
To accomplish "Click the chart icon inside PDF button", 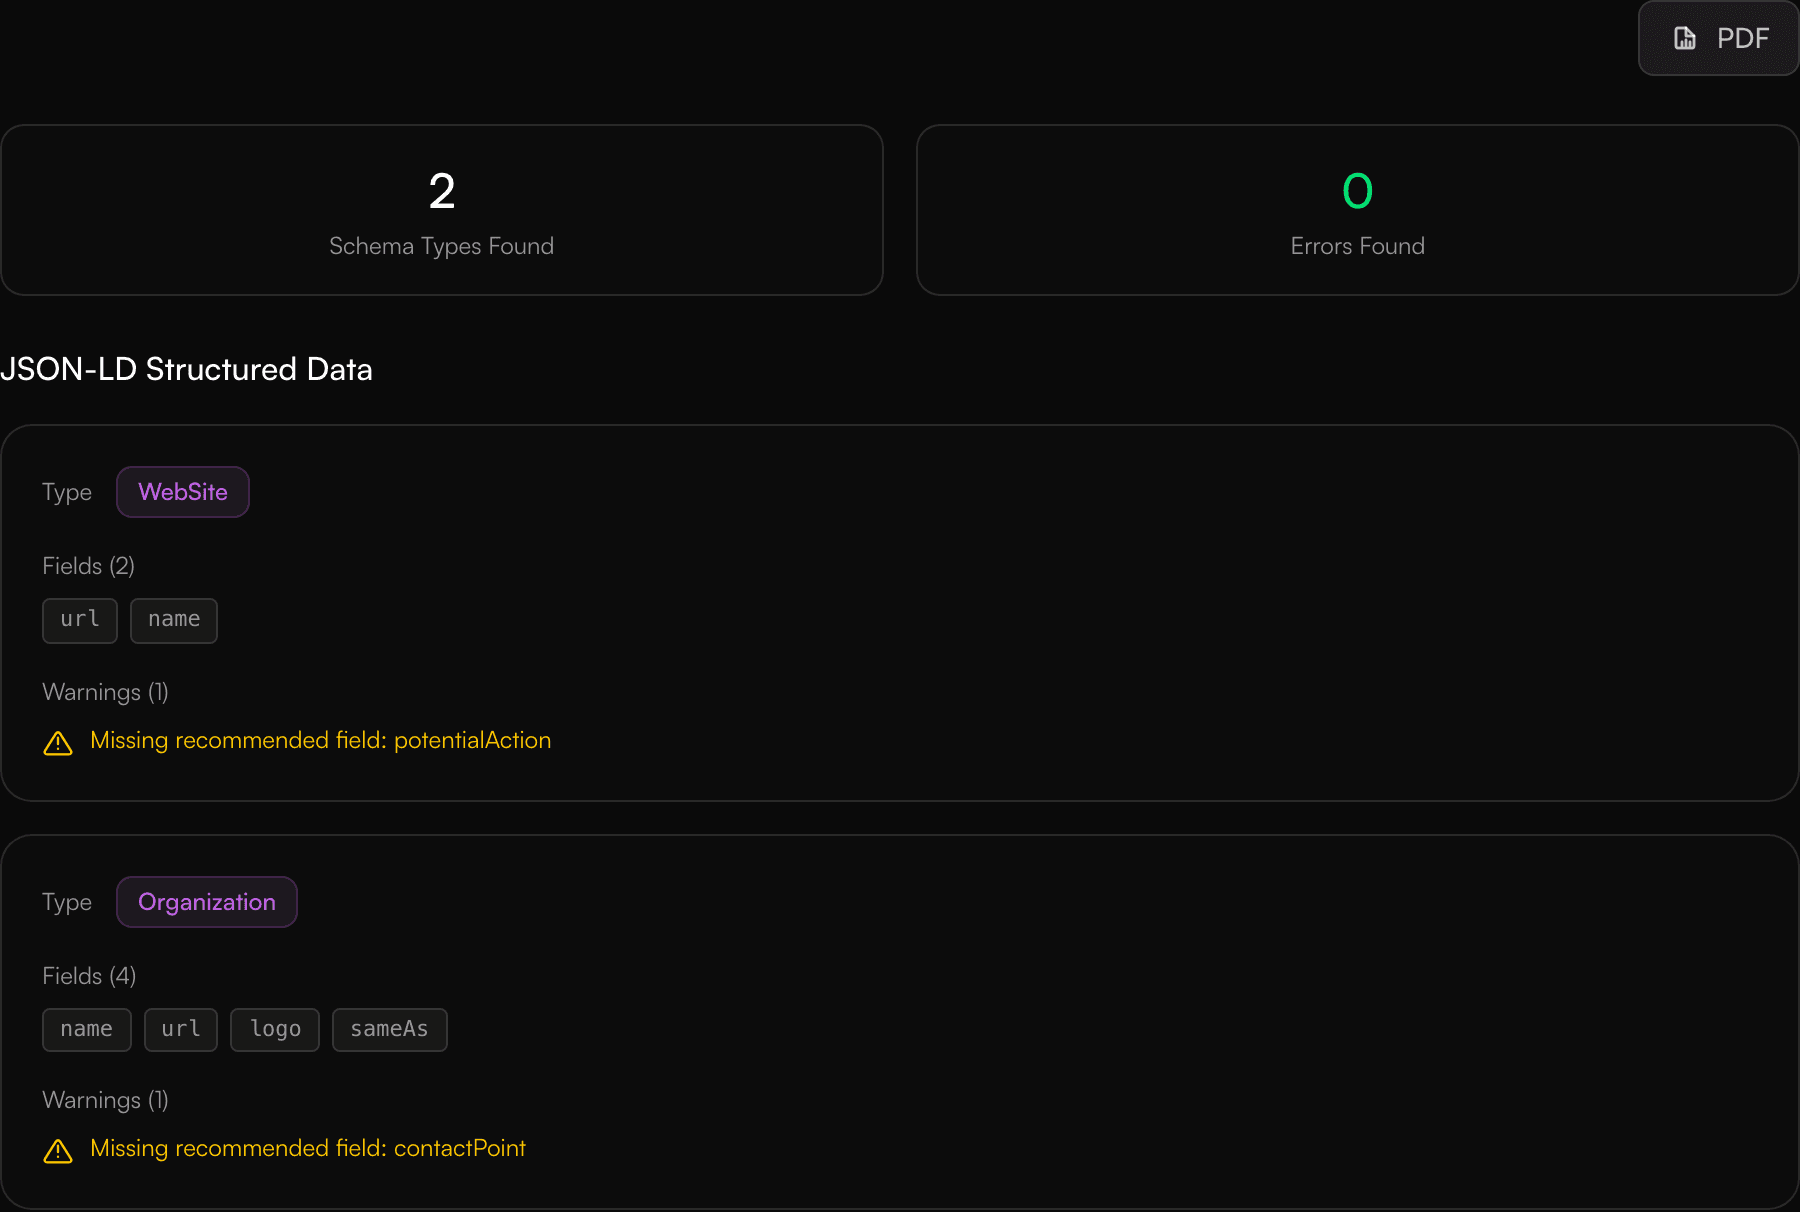I will (1684, 38).
